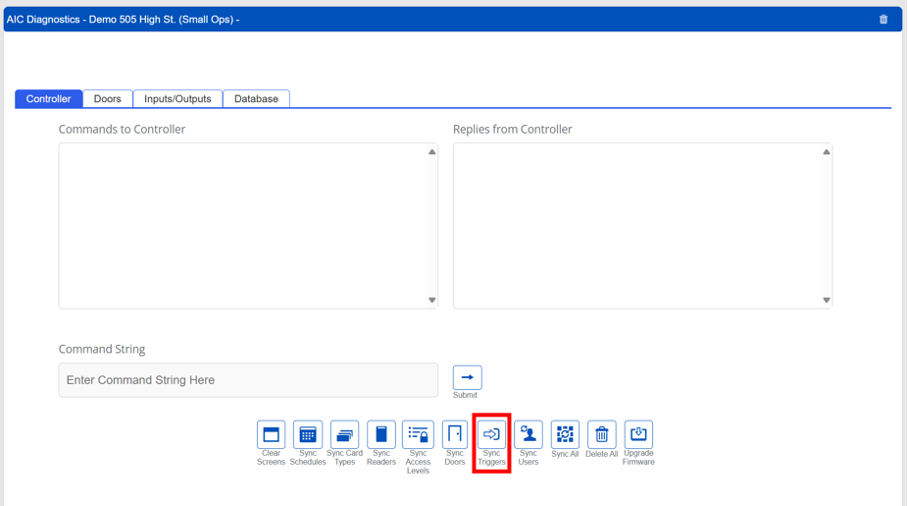
Task: Select the Sync Card Types icon
Action: (344, 434)
